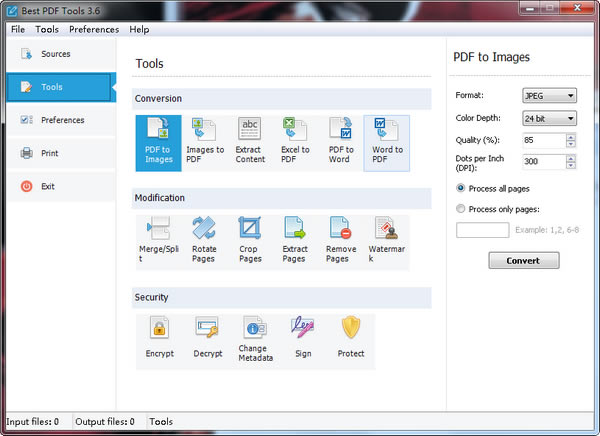Viewport: 600px width, 436px height.
Task: Click the Encrypt security tool
Action: coord(159,338)
